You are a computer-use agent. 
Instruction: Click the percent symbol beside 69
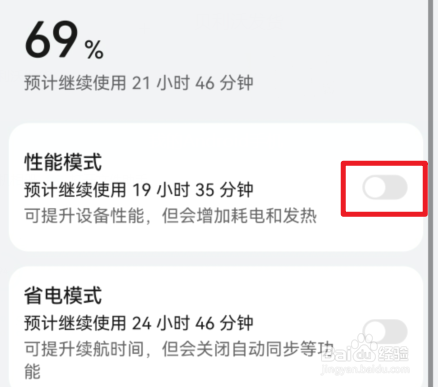[x=94, y=50]
